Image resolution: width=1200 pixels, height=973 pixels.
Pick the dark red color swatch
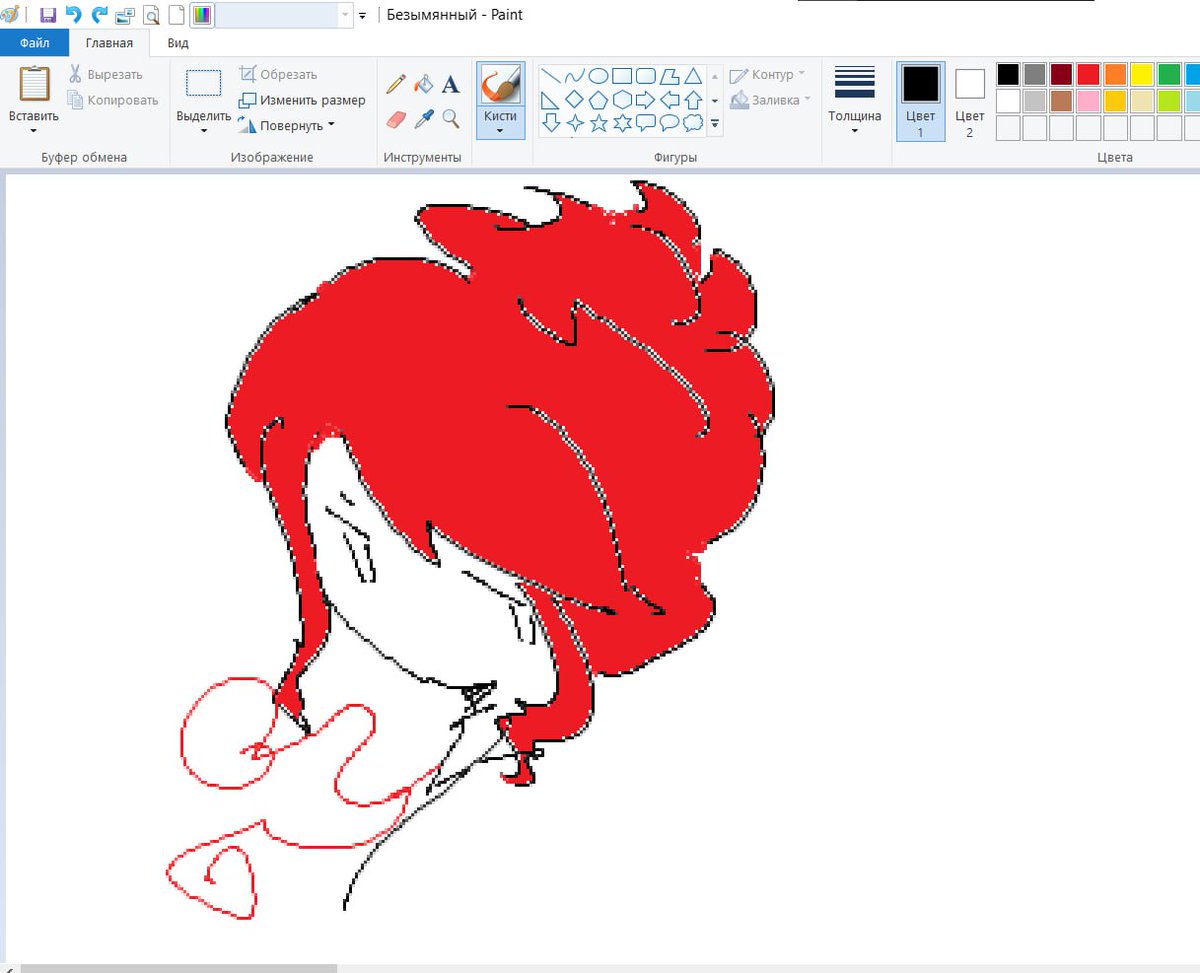1062,75
